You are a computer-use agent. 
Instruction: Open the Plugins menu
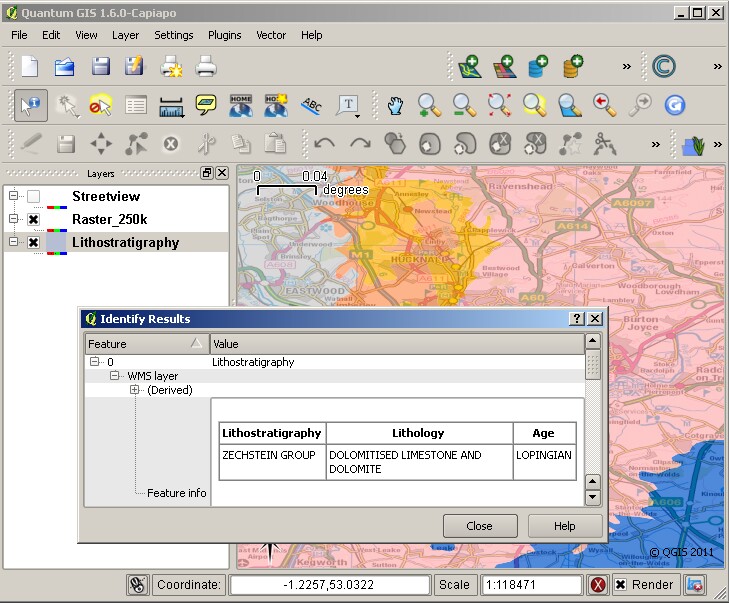click(x=225, y=35)
